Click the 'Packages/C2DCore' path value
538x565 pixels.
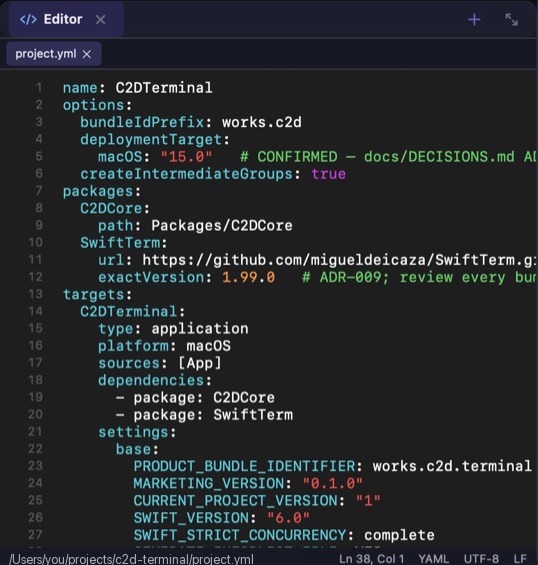[x=222, y=226]
